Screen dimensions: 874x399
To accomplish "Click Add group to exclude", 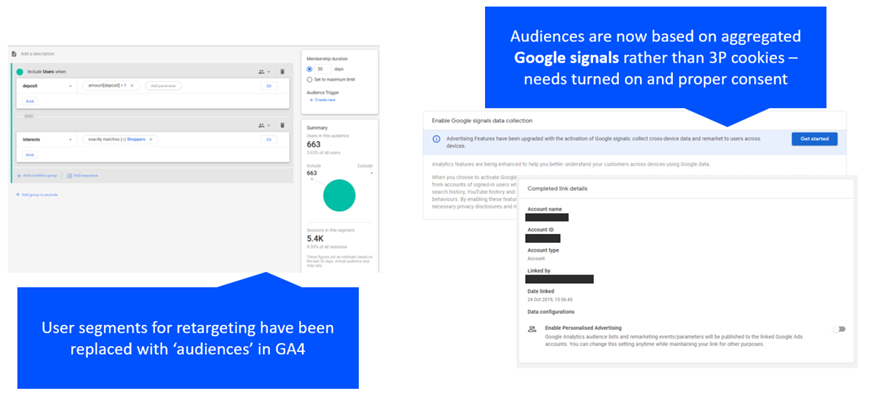I will click(37, 194).
